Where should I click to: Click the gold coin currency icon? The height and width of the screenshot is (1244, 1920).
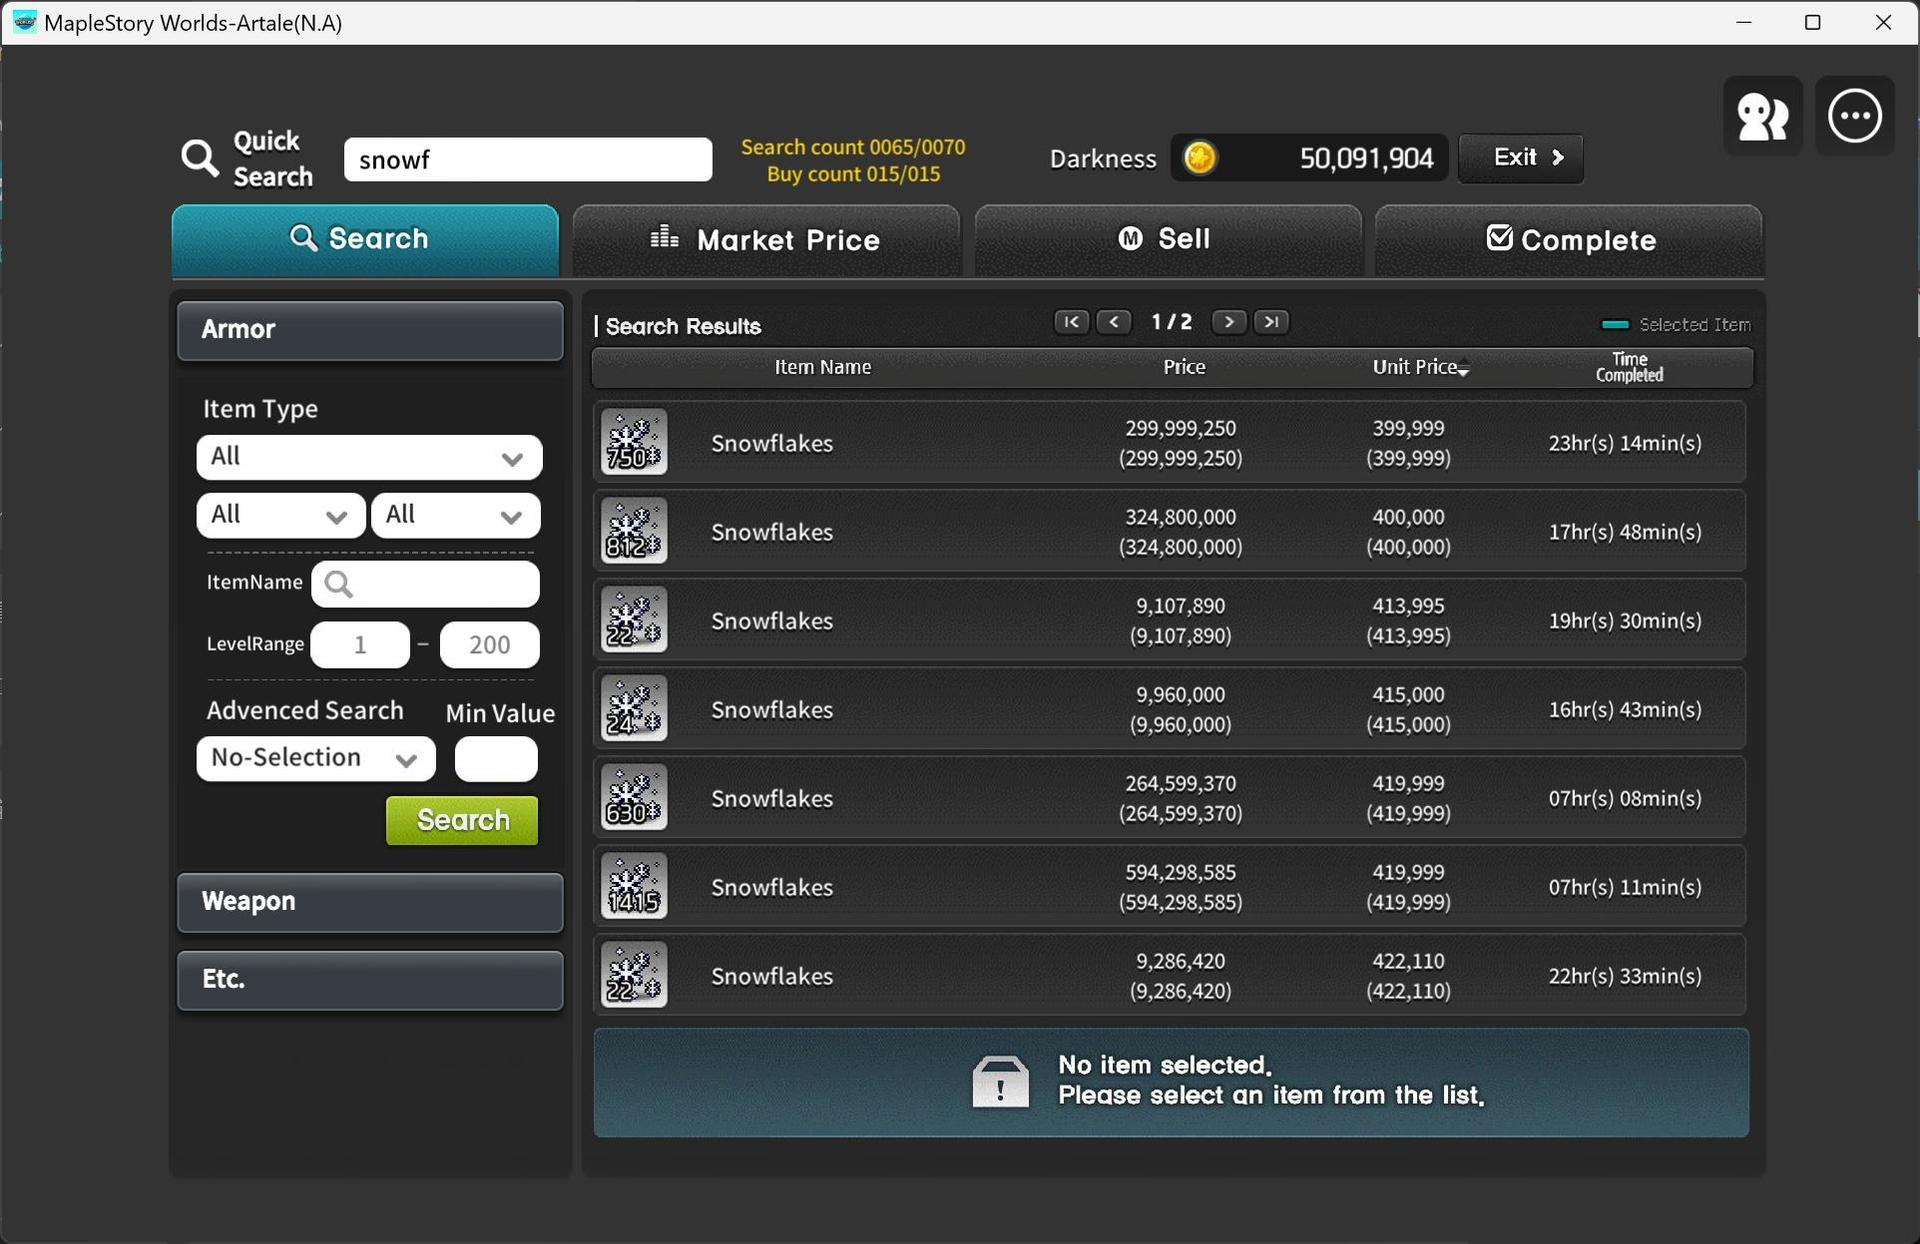coord(1200,158)
